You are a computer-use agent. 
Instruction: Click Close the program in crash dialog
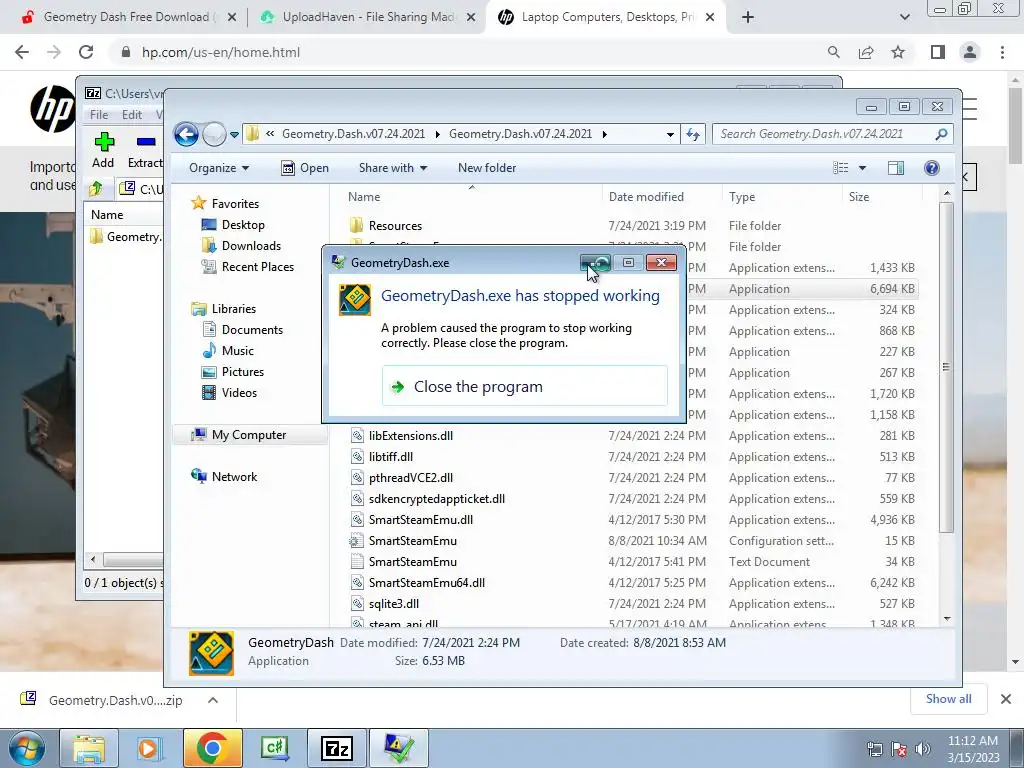524,387
